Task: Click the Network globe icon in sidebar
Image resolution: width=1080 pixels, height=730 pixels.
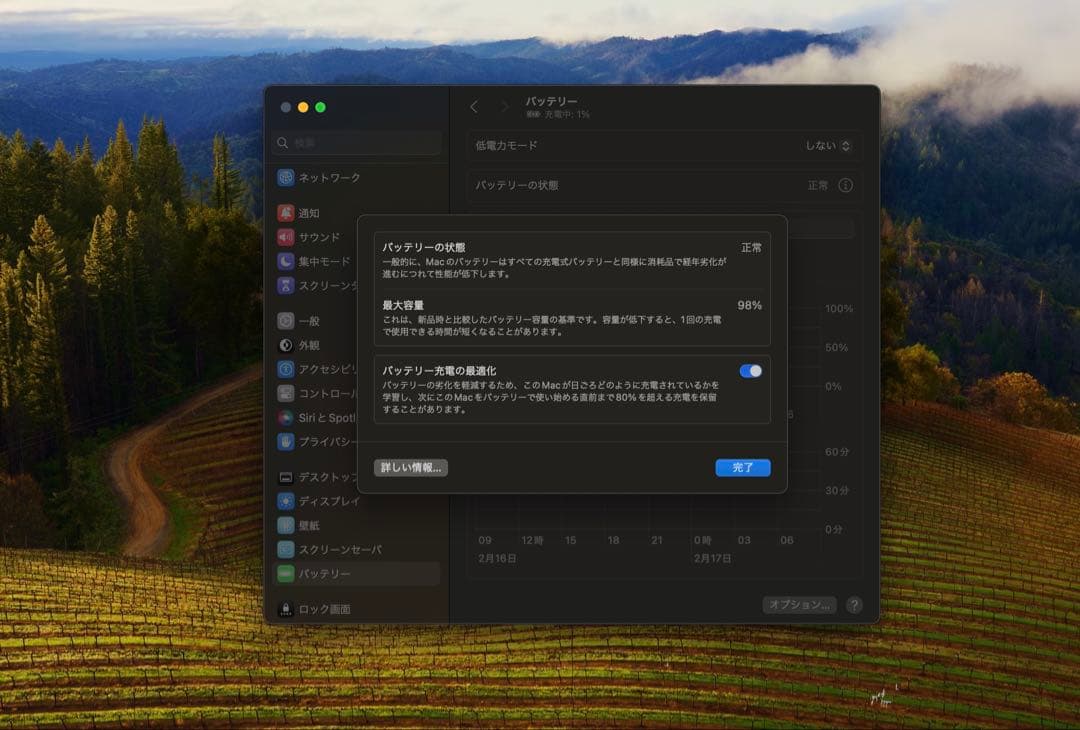Action: coord(286,178)
